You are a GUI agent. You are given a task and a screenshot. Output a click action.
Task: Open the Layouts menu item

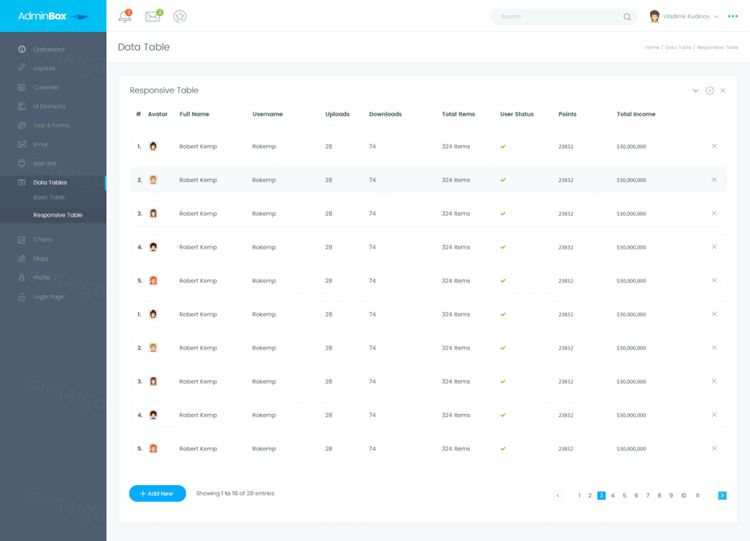[x=44, y=68]
